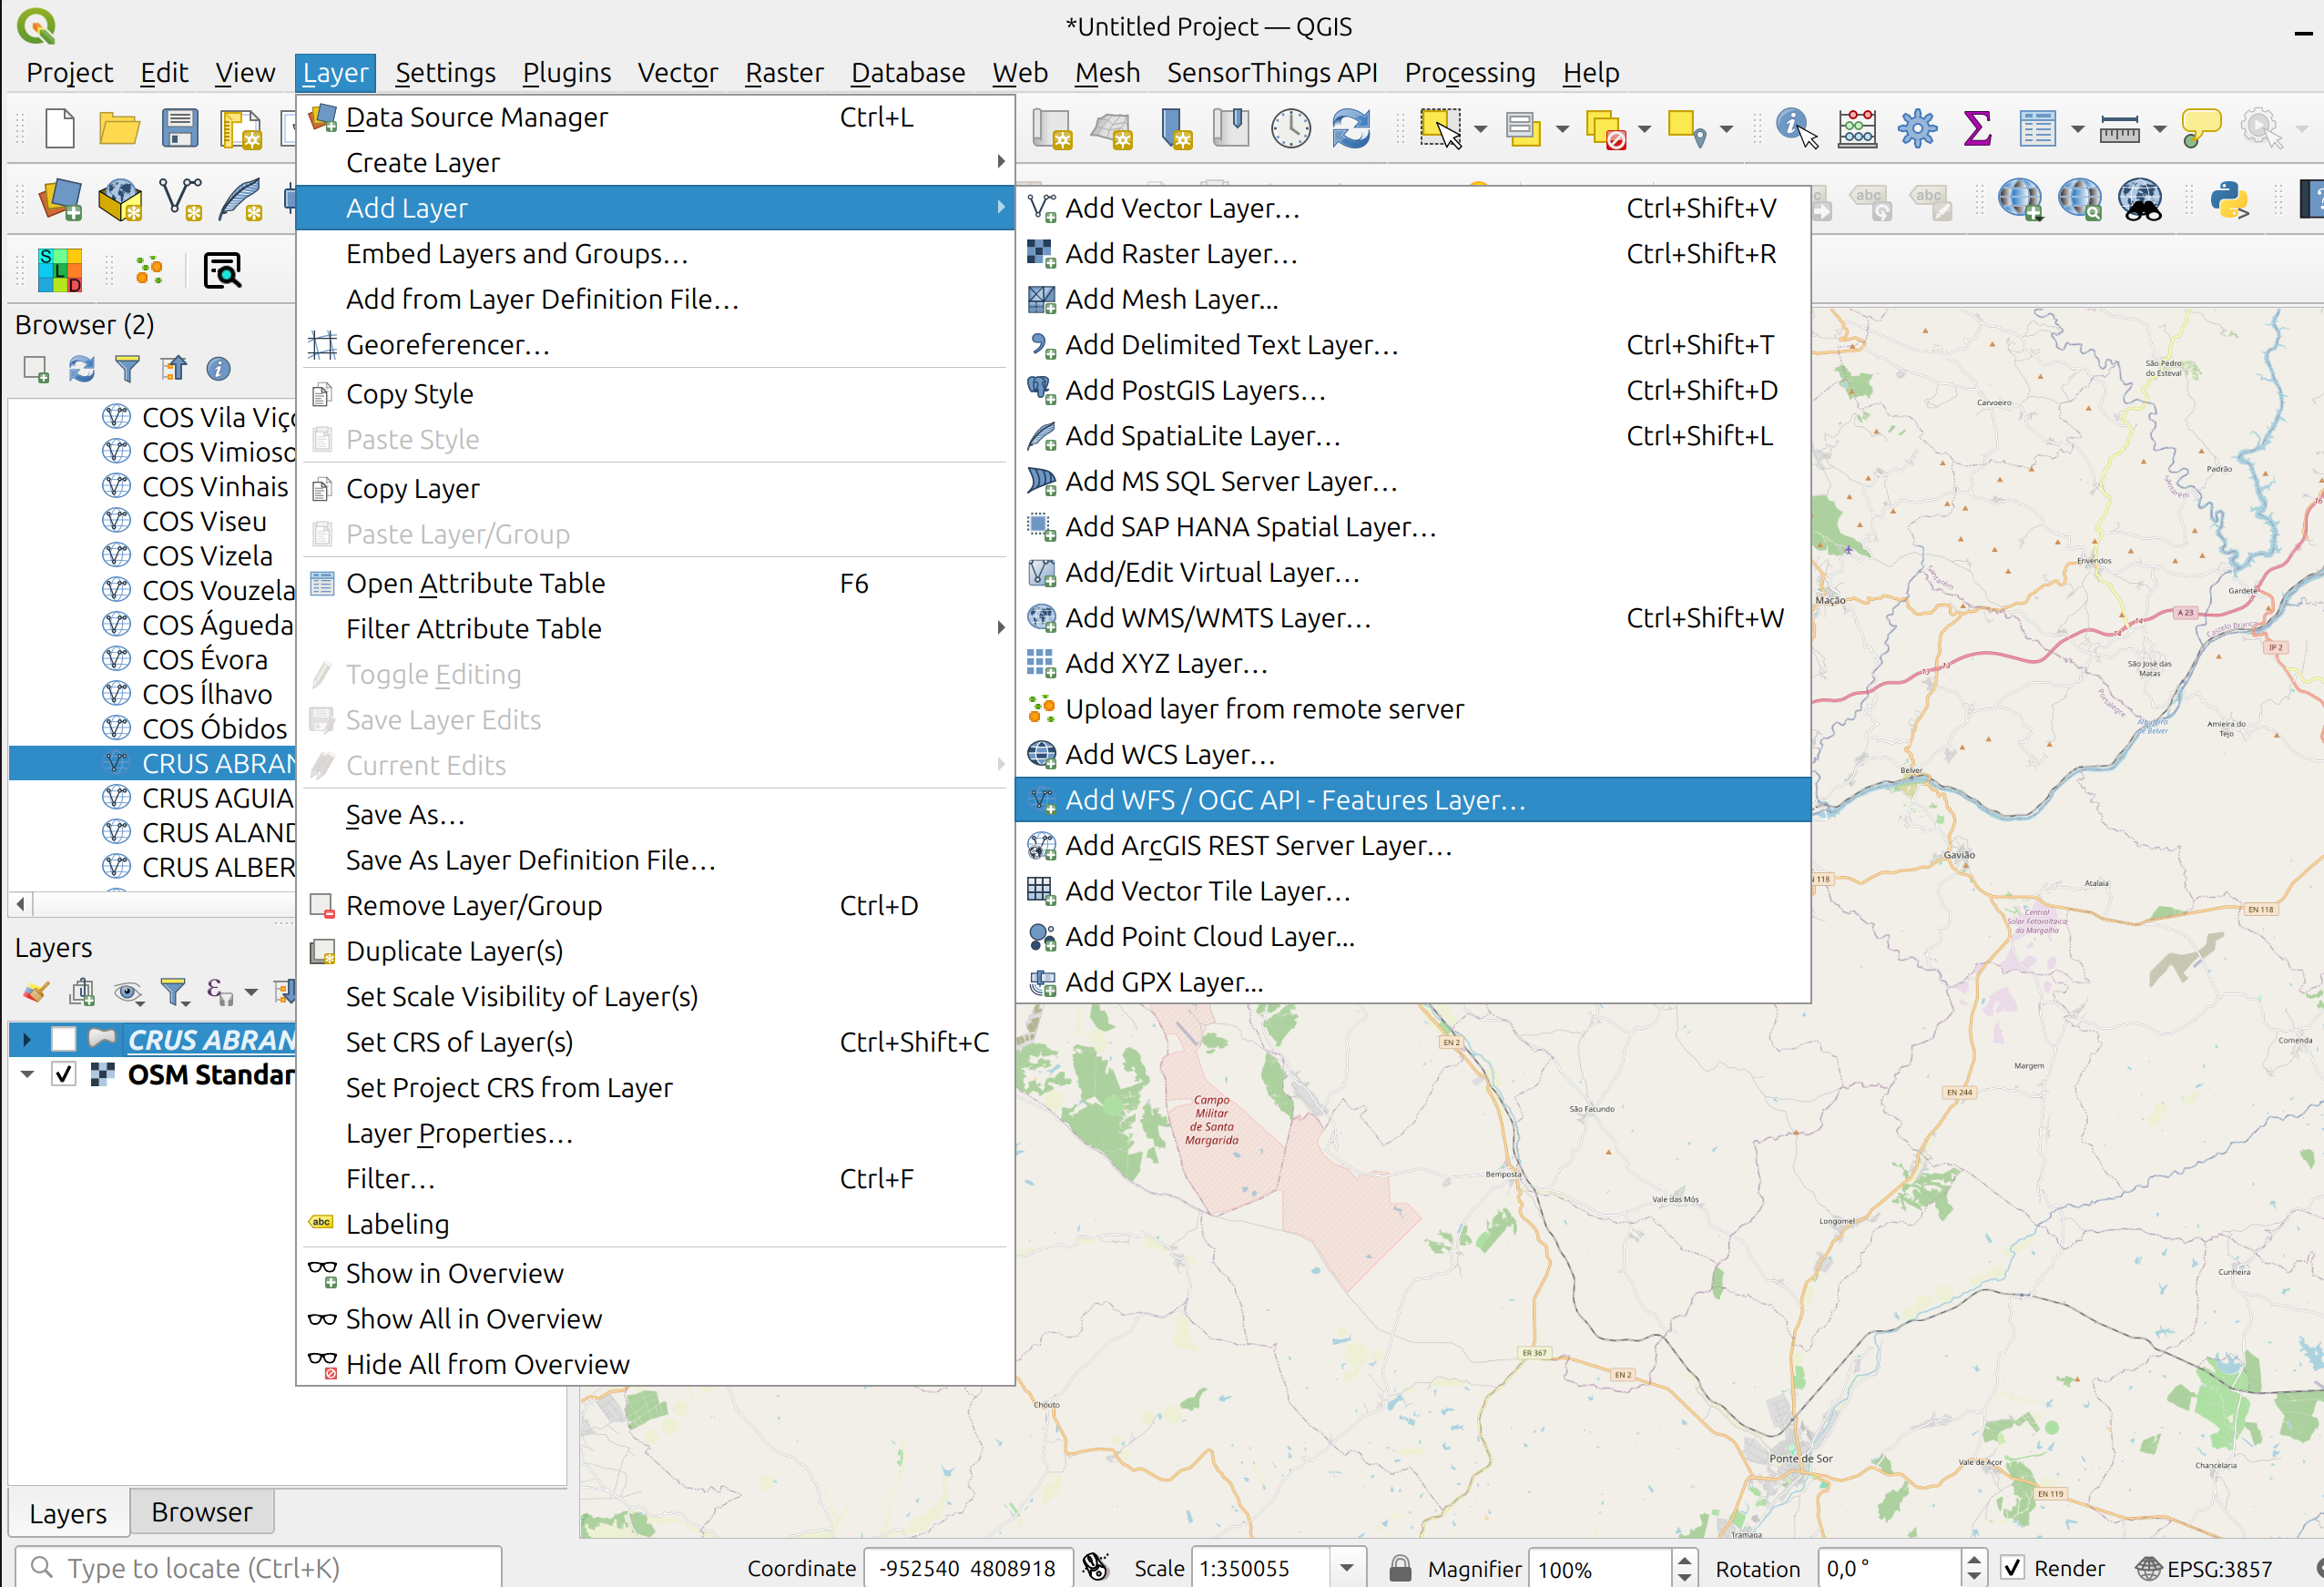Refresh the map with the Refresh icon
This screenshot has height=1587, width=2324.
pyautogui.click(x=1351, y=129)
